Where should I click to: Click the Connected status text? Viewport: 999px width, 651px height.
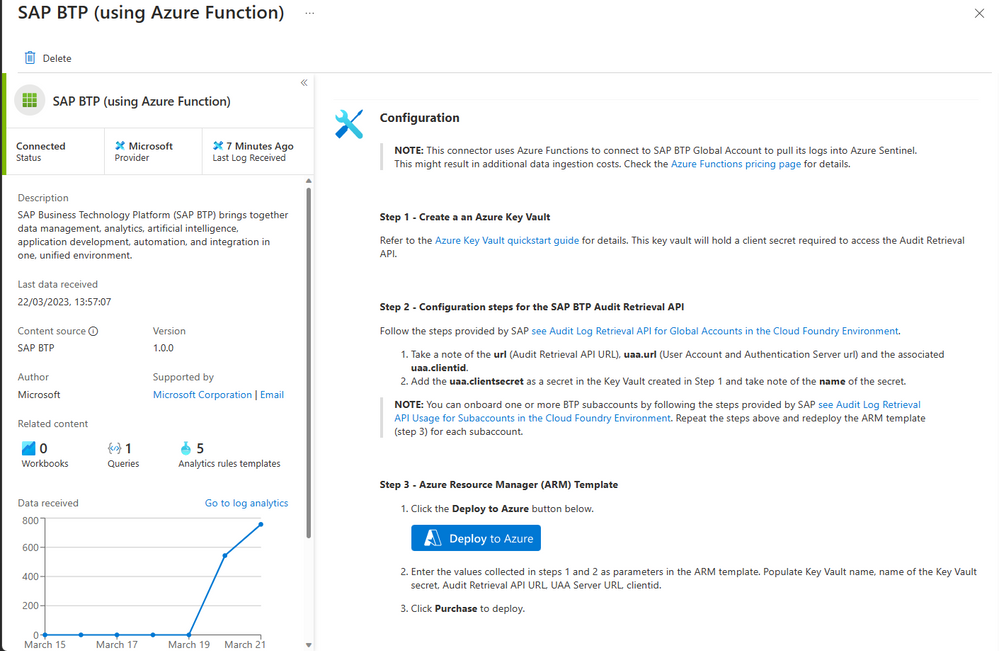[x=41, y=146]
